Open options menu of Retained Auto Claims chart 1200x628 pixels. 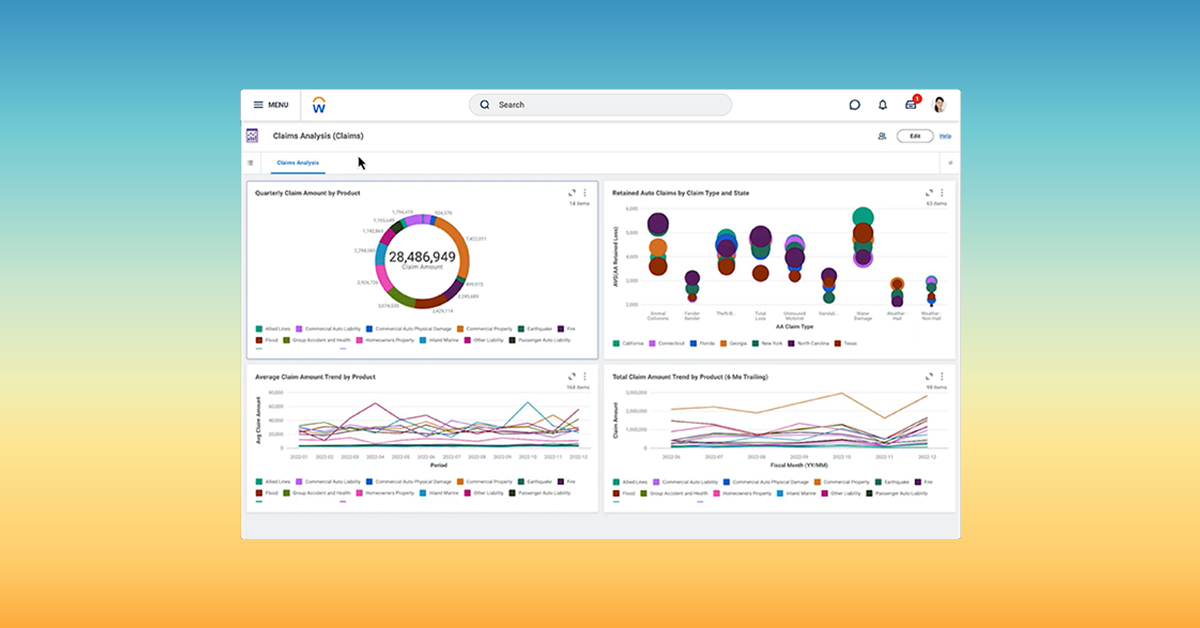pos(942,193)
